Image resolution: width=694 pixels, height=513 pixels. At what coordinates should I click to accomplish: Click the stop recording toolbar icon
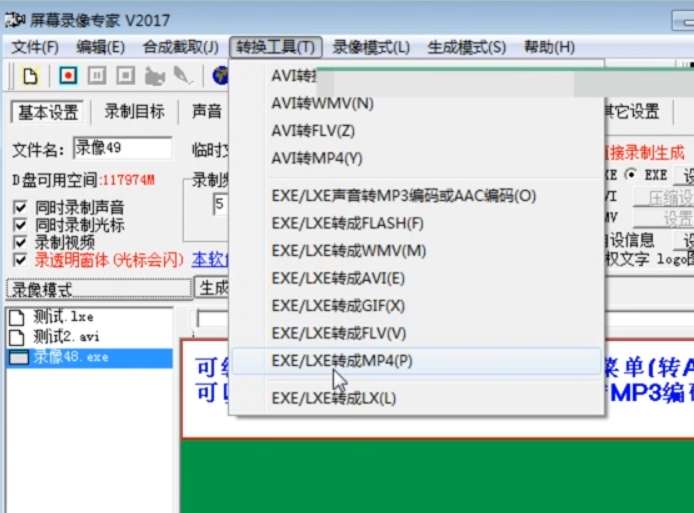point(125,76)
